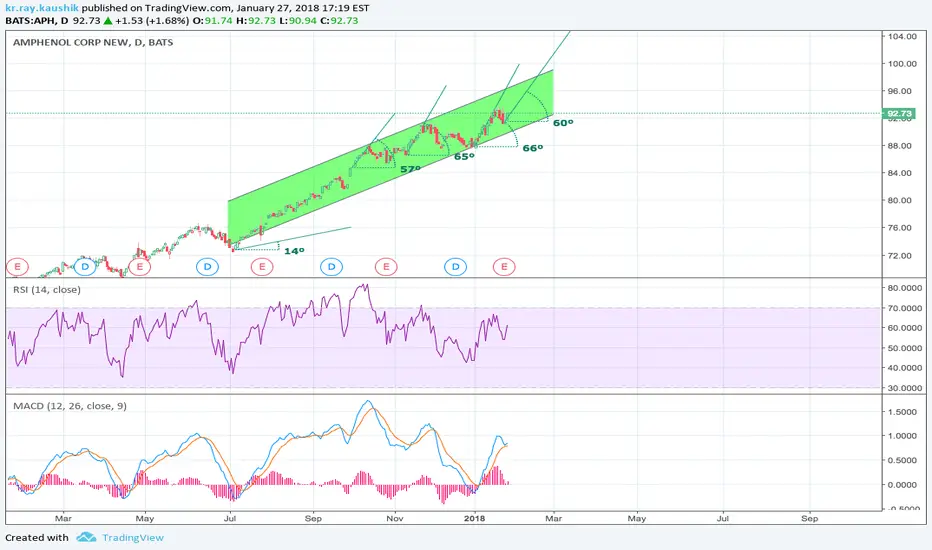Click the L:90.94 low value
Image resolution: width=932 pixels, height=550 pixels.
tap(298, 21)
